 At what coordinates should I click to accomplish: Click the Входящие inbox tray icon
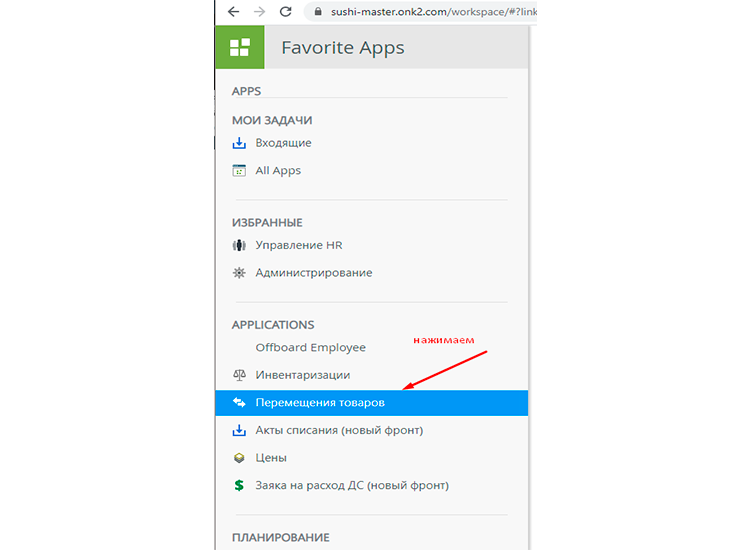point(239,143)
